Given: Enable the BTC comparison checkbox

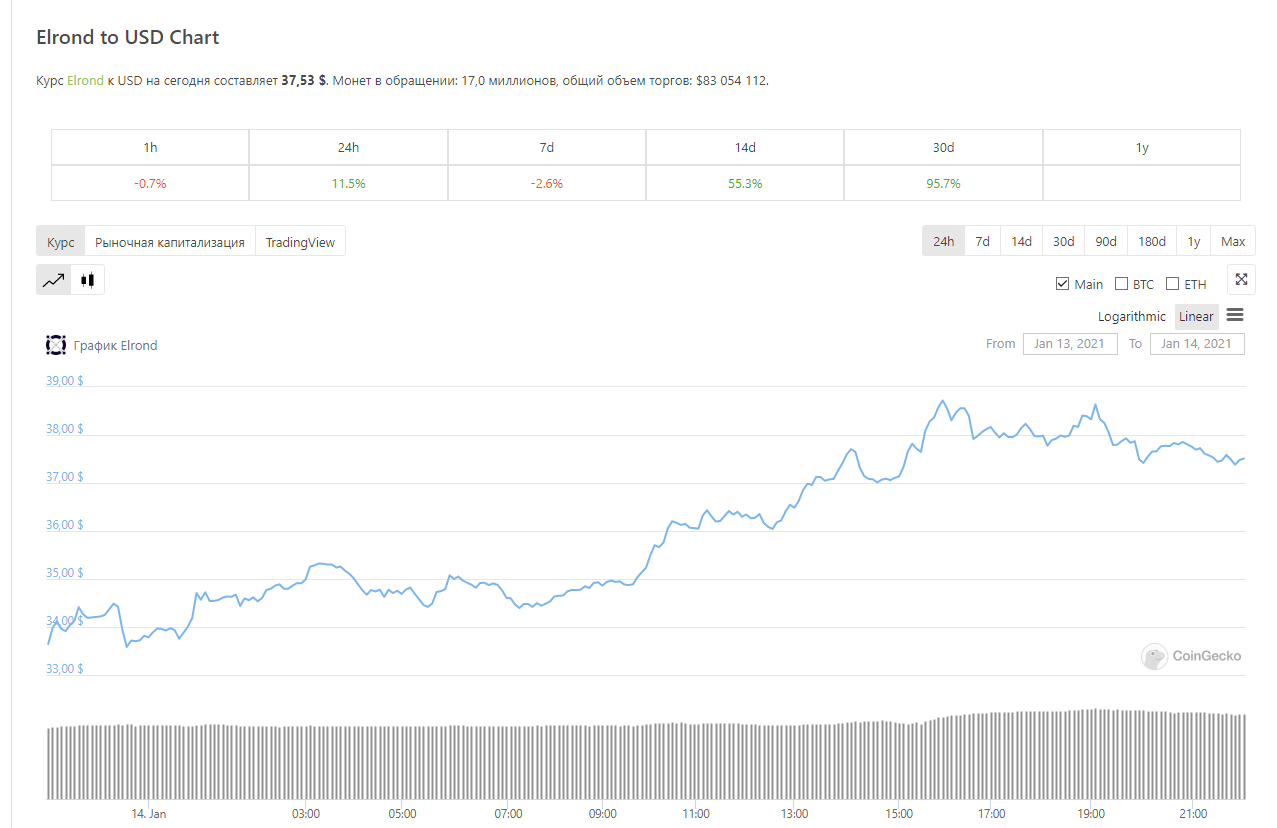Looking at the screenshot, I should click(1121, 284).
